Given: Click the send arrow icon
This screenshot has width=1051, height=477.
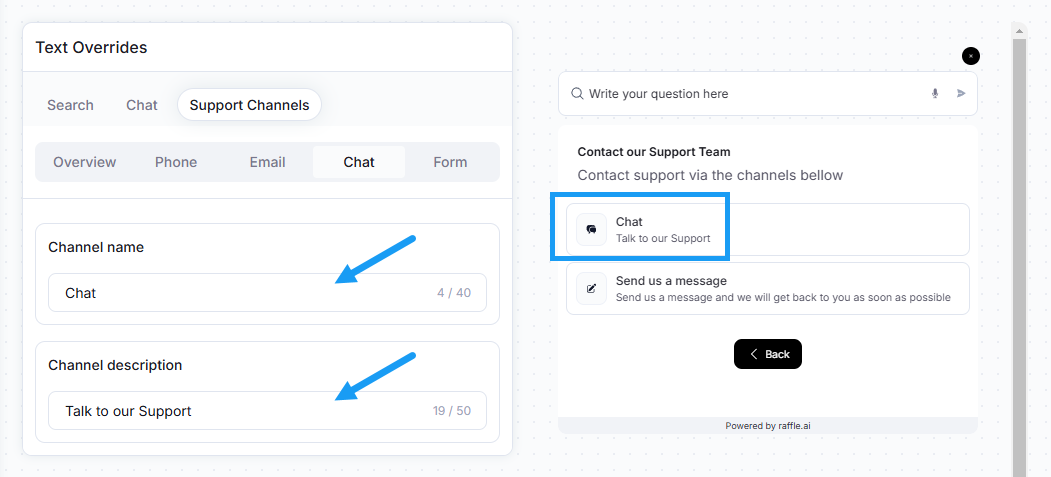Looking at the screenshot, I should point(961,94).
